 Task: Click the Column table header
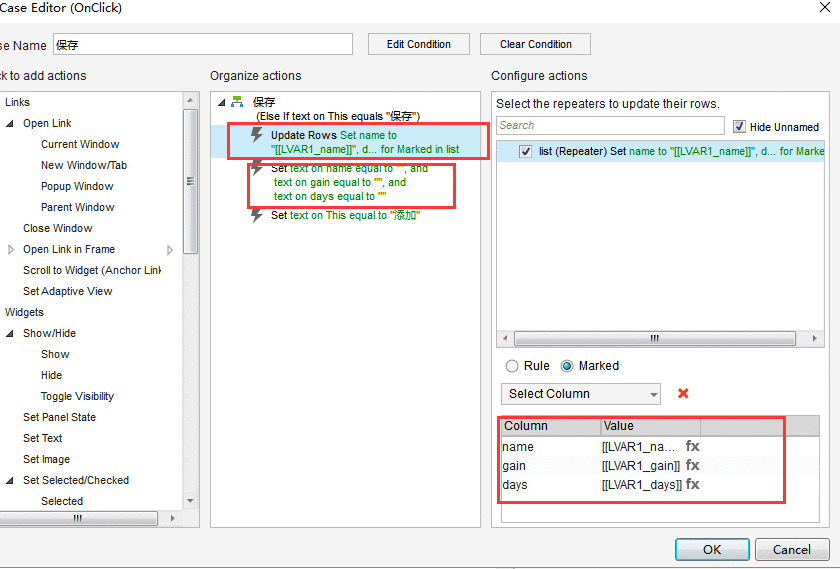pos(551,426)
